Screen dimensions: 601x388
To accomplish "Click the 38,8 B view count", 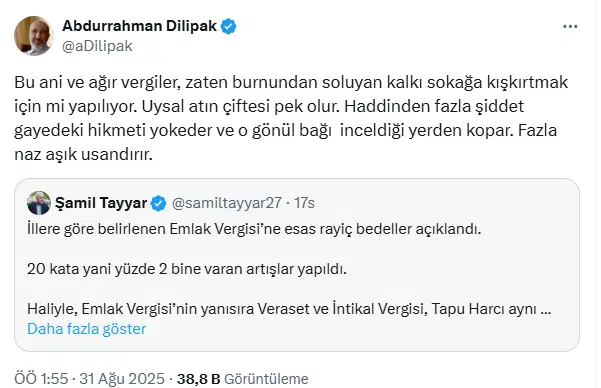I will pos(198,379).
